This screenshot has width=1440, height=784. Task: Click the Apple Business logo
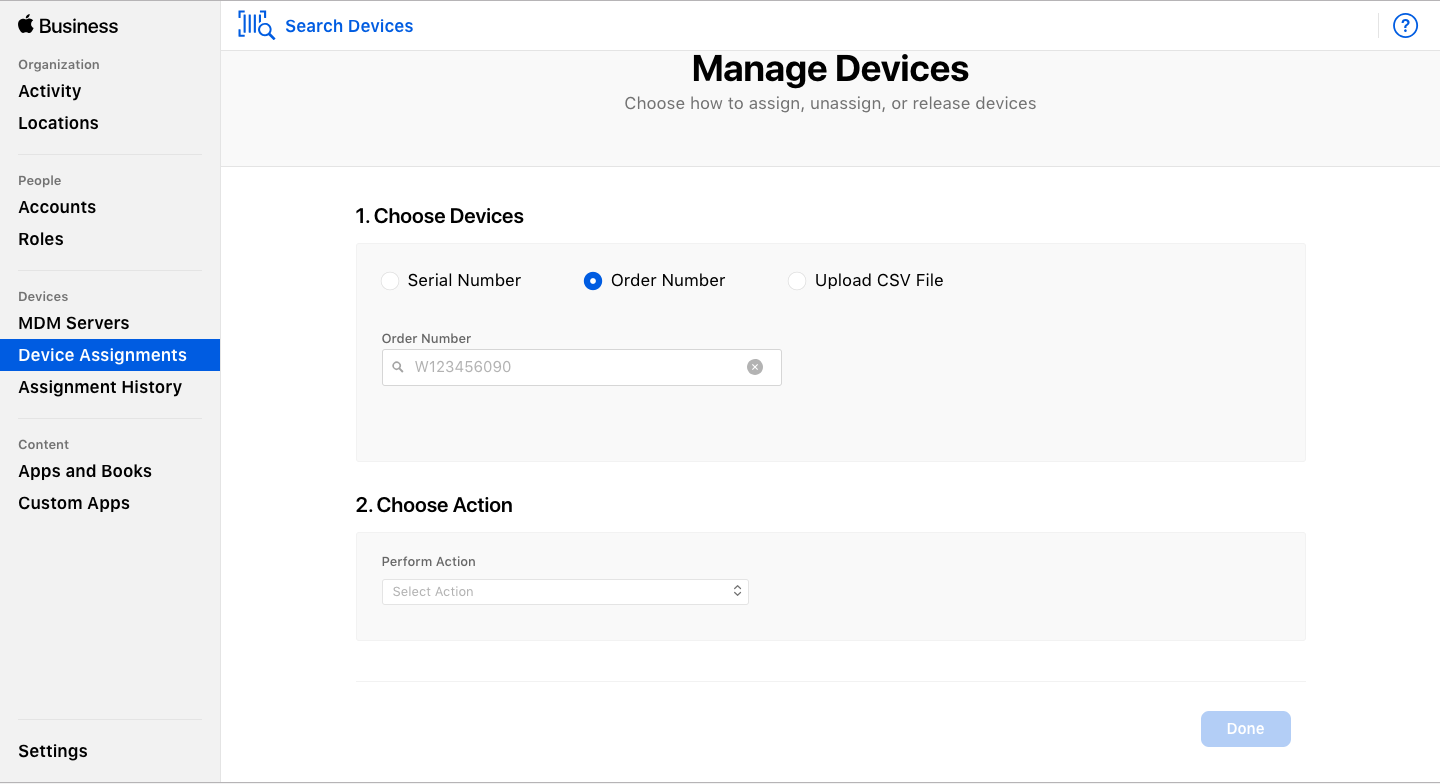67,25
